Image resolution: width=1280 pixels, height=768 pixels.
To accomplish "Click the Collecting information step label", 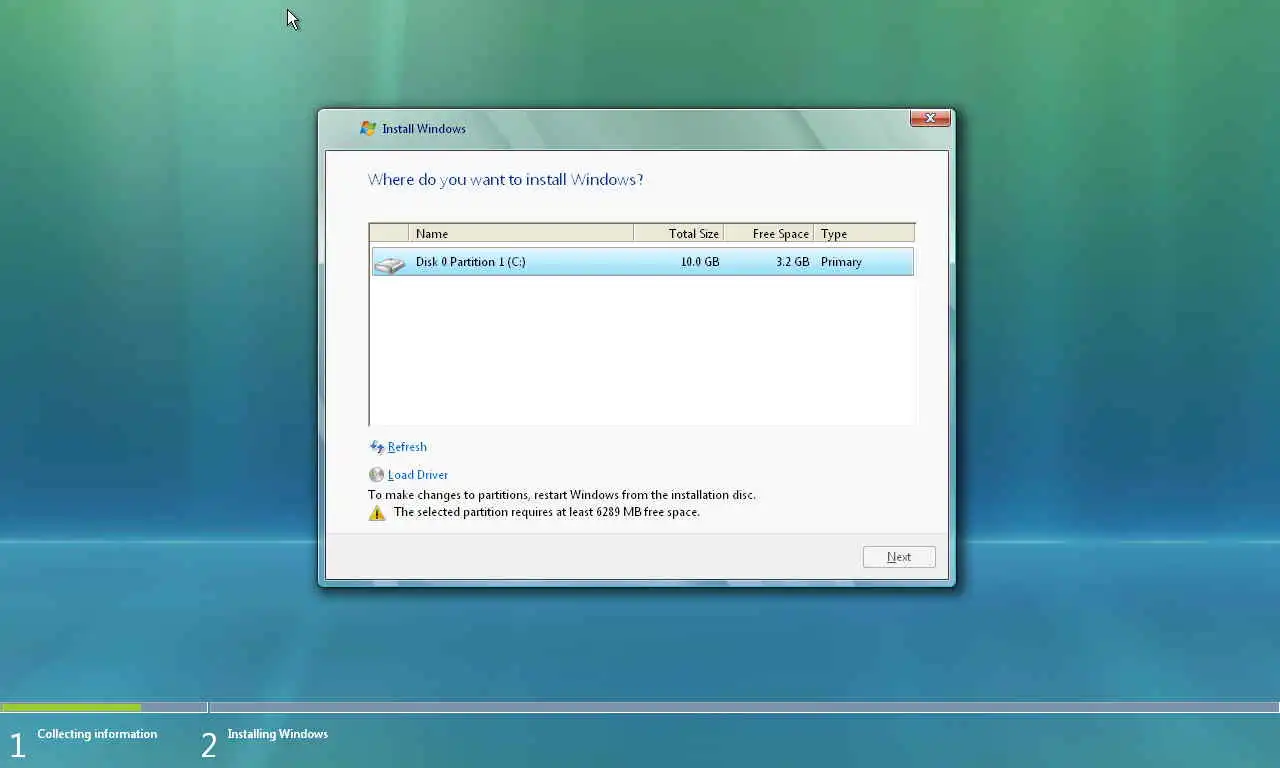I will [97, 734].
